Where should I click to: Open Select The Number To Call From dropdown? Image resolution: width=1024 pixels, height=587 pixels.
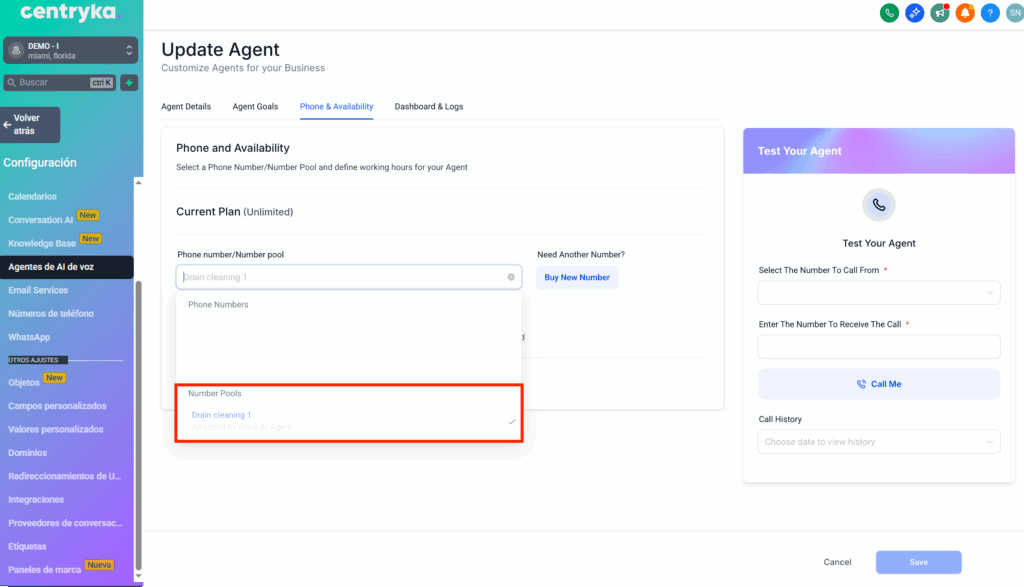tap(878, 292)
